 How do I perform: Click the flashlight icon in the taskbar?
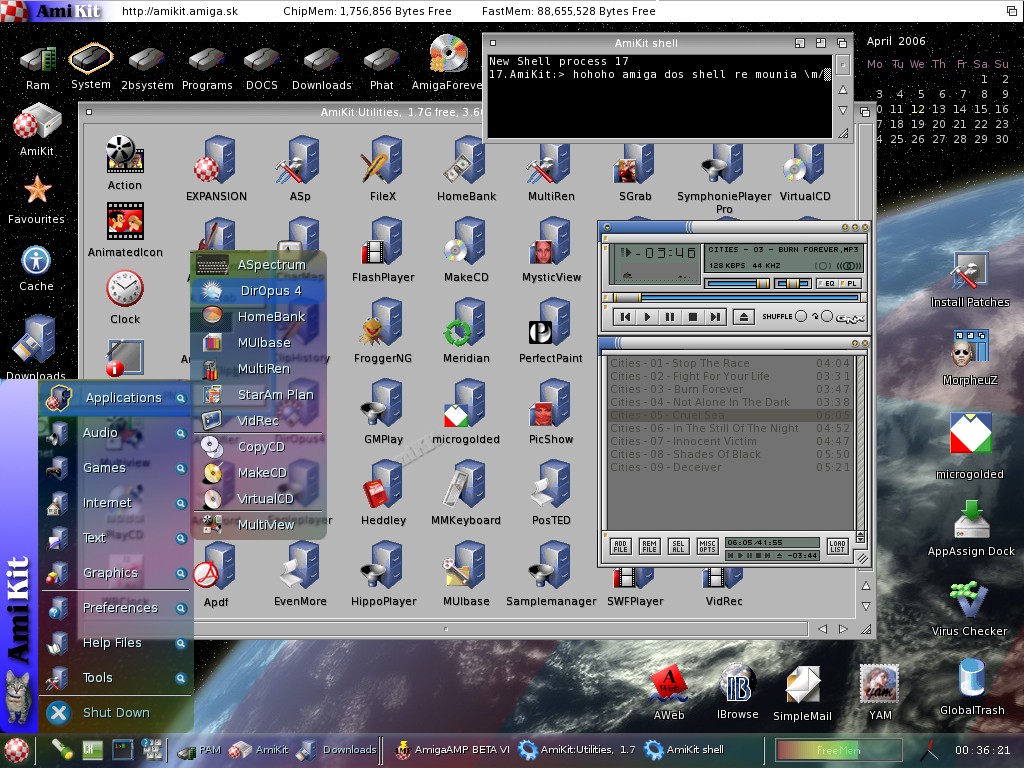(x=63, y=749)
